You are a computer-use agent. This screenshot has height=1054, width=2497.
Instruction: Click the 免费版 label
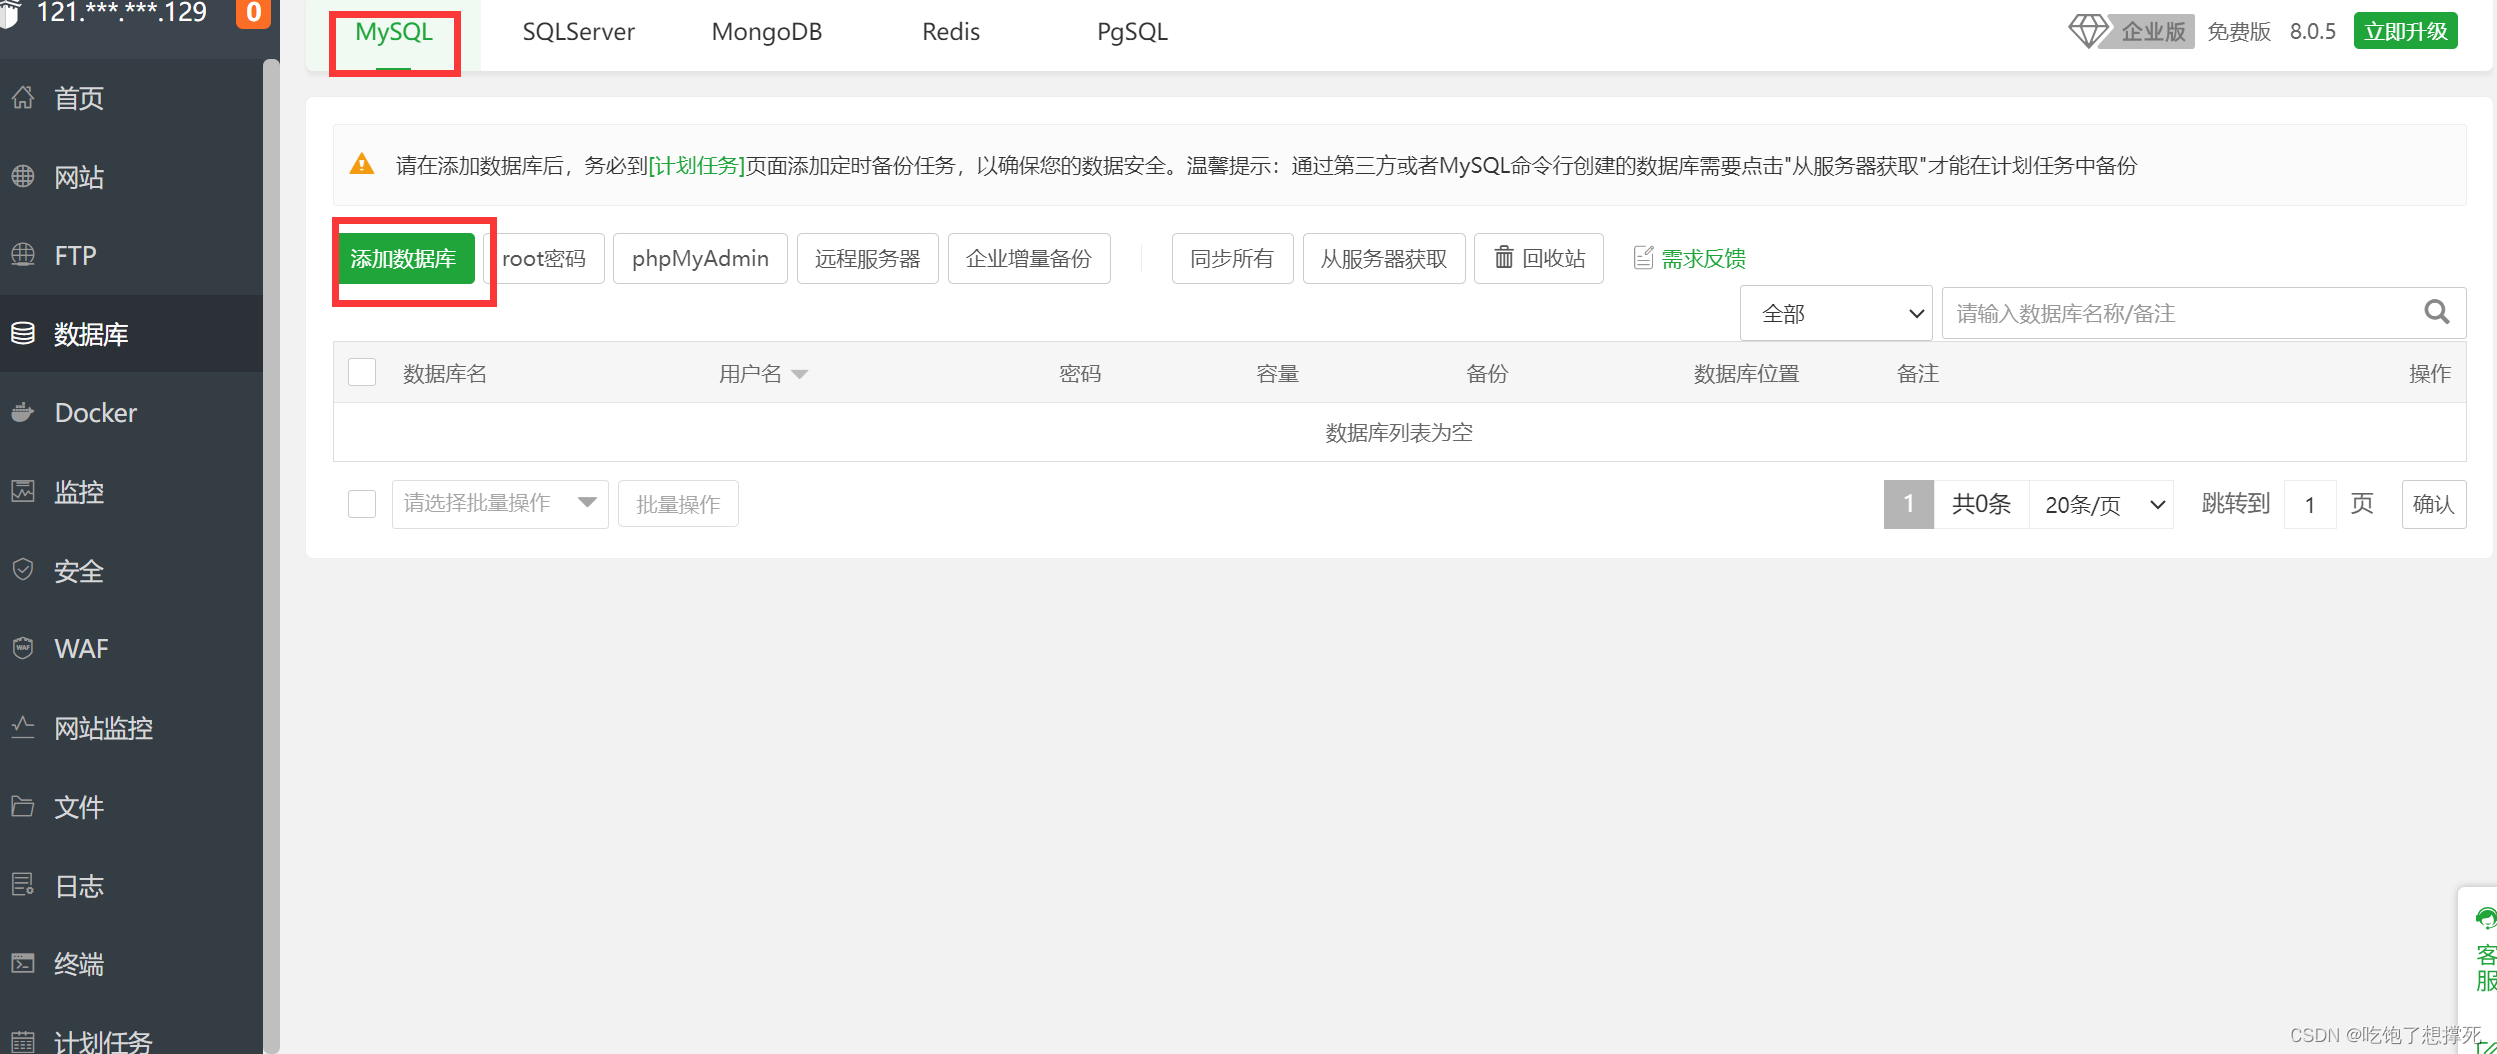2239,32
